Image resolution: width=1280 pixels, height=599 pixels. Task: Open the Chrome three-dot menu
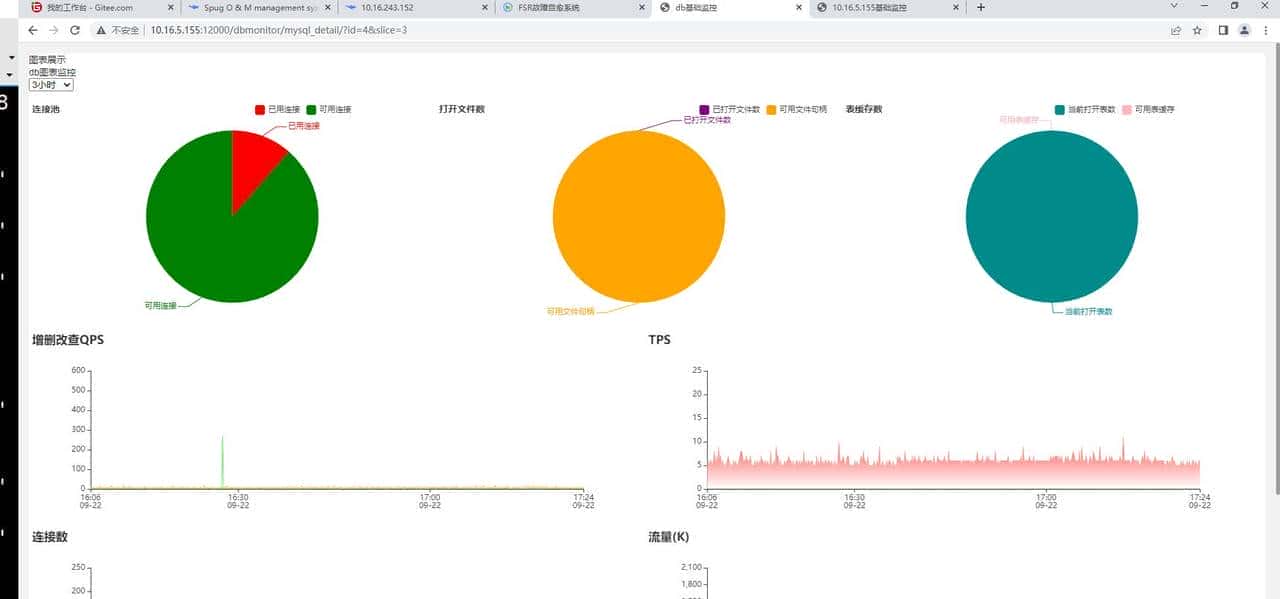(x=1267, y=30)
